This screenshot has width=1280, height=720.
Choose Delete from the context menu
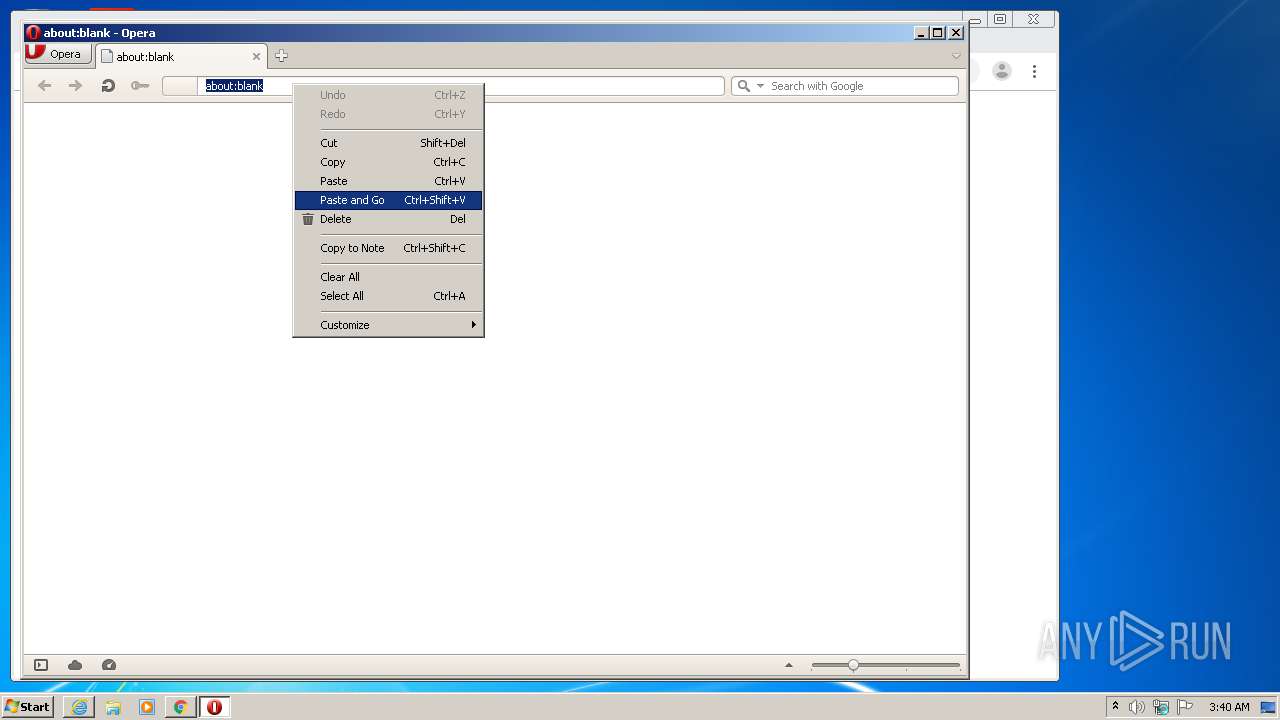pos(388,219)
